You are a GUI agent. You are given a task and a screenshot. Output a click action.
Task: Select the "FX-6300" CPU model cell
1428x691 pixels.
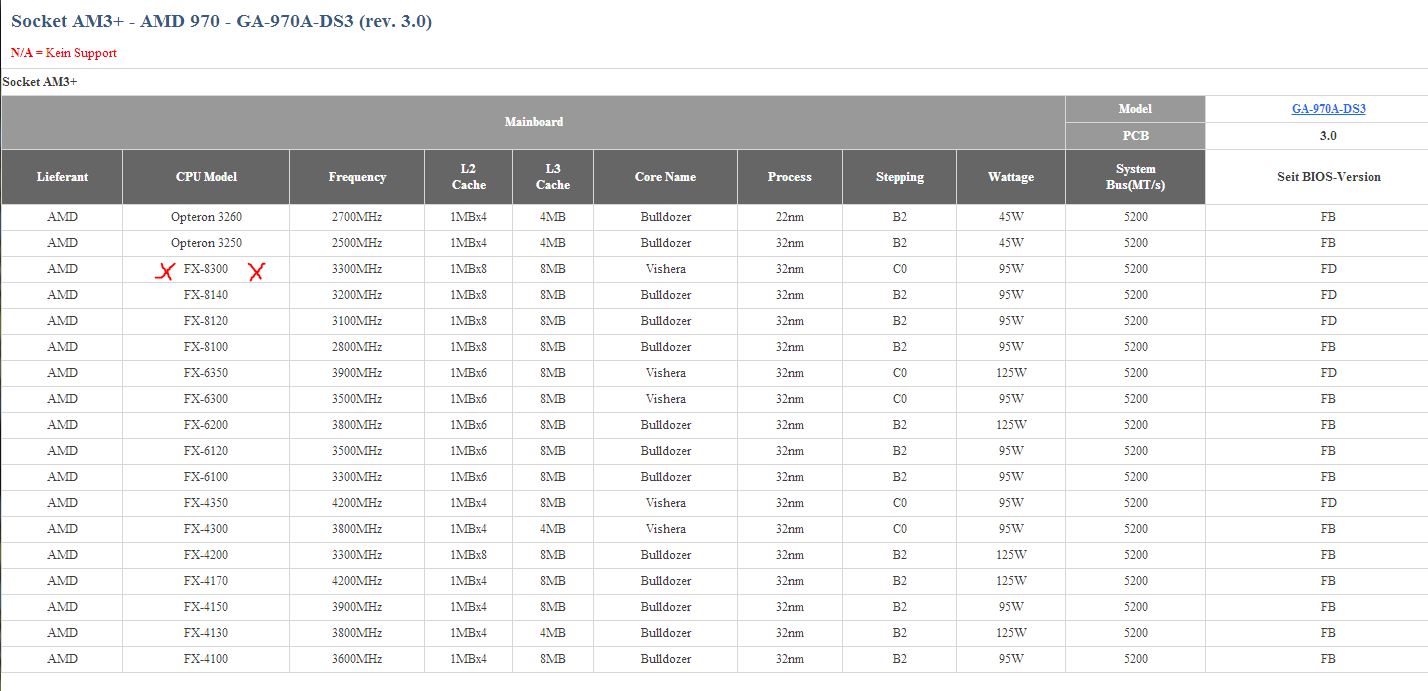pos(206,399)
